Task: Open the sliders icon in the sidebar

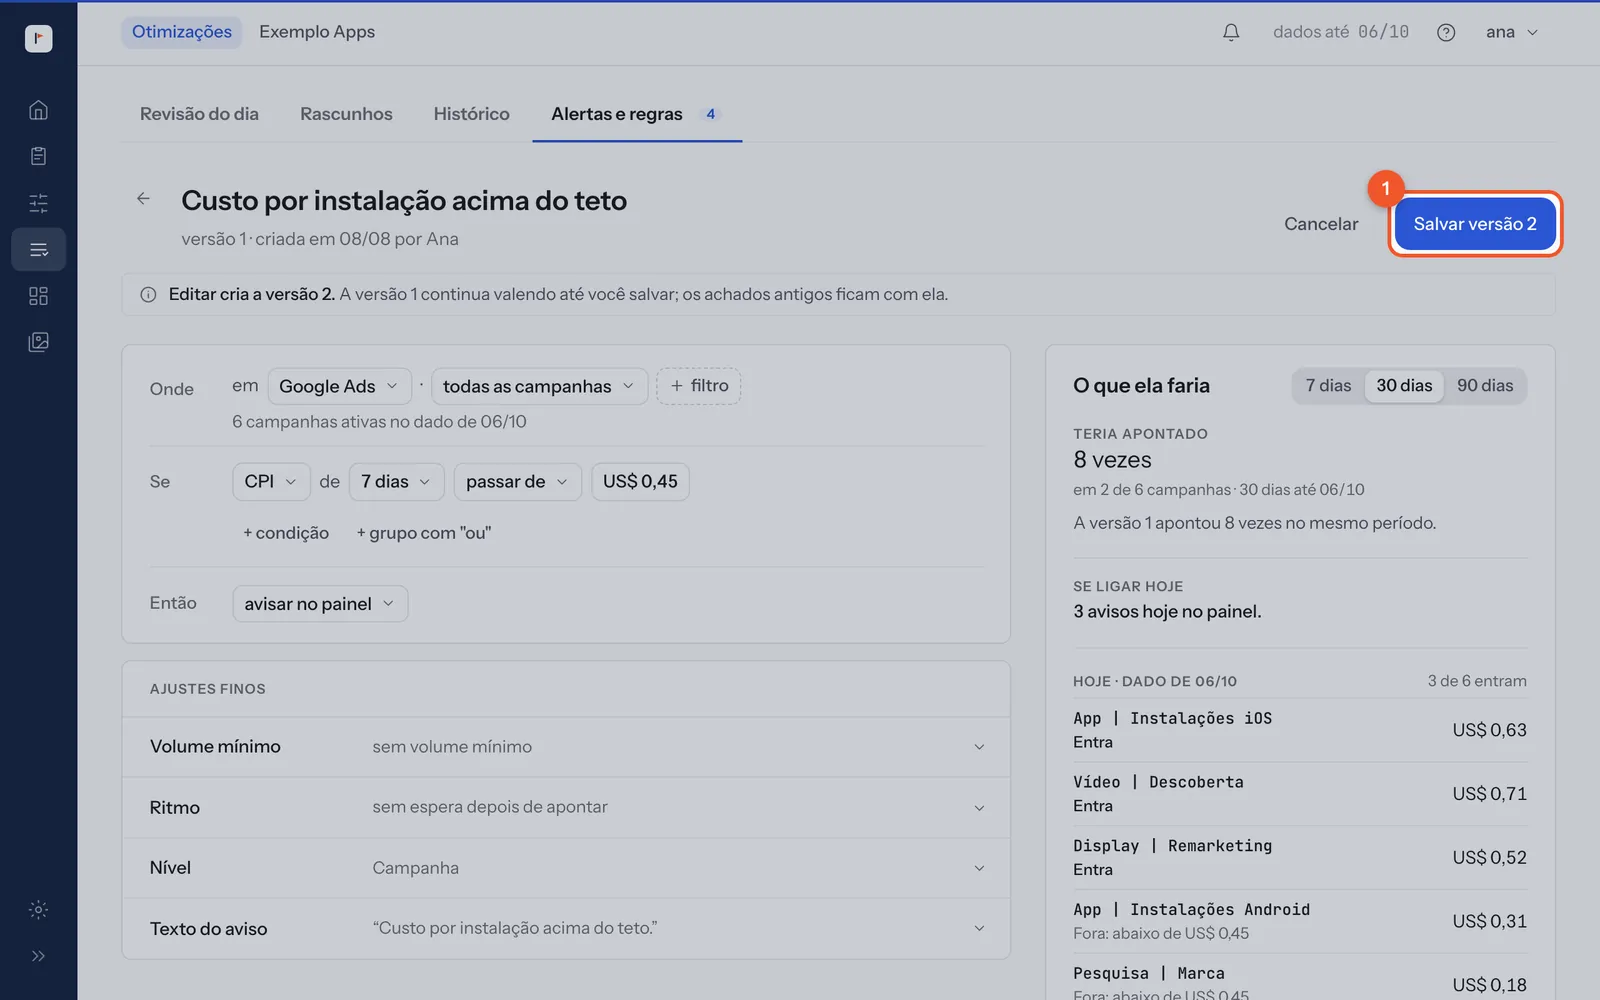Action: coord(38,203)
